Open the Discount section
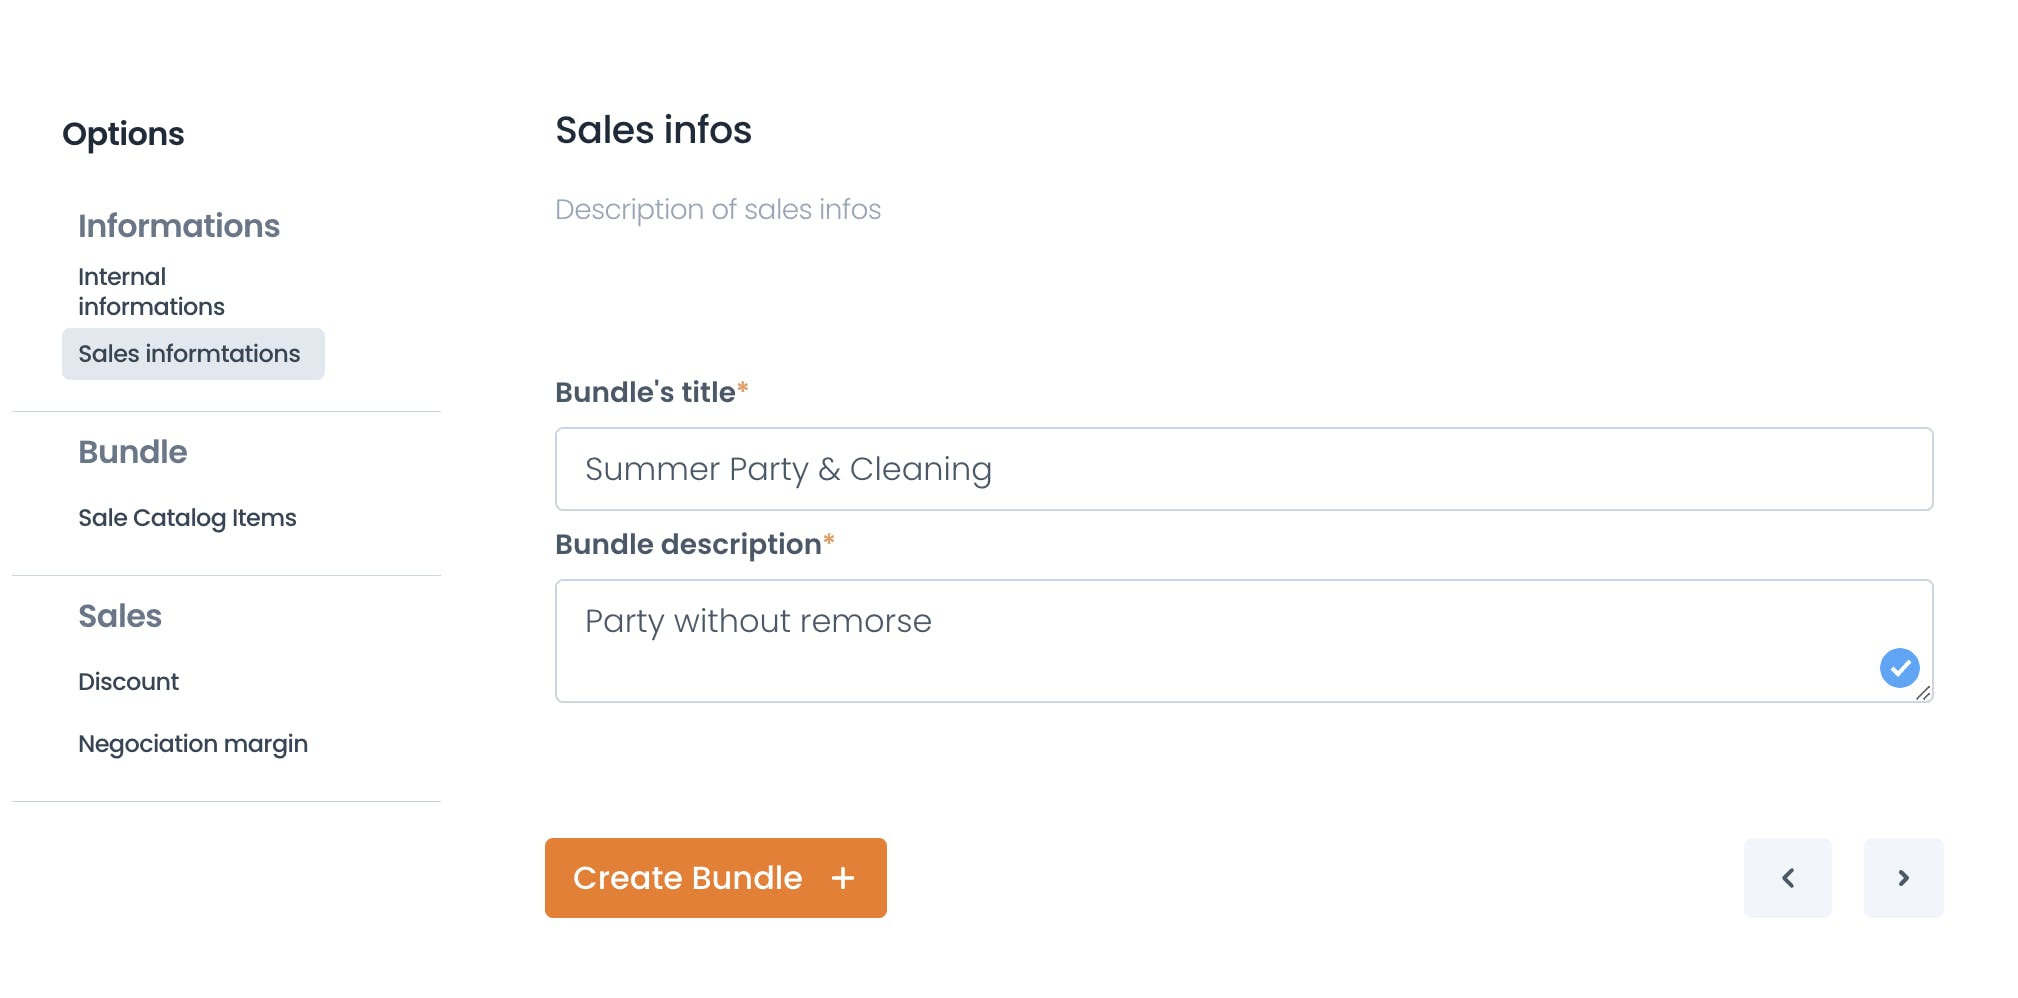Viewport: 2018px width, 998px height. coord(128,682)
